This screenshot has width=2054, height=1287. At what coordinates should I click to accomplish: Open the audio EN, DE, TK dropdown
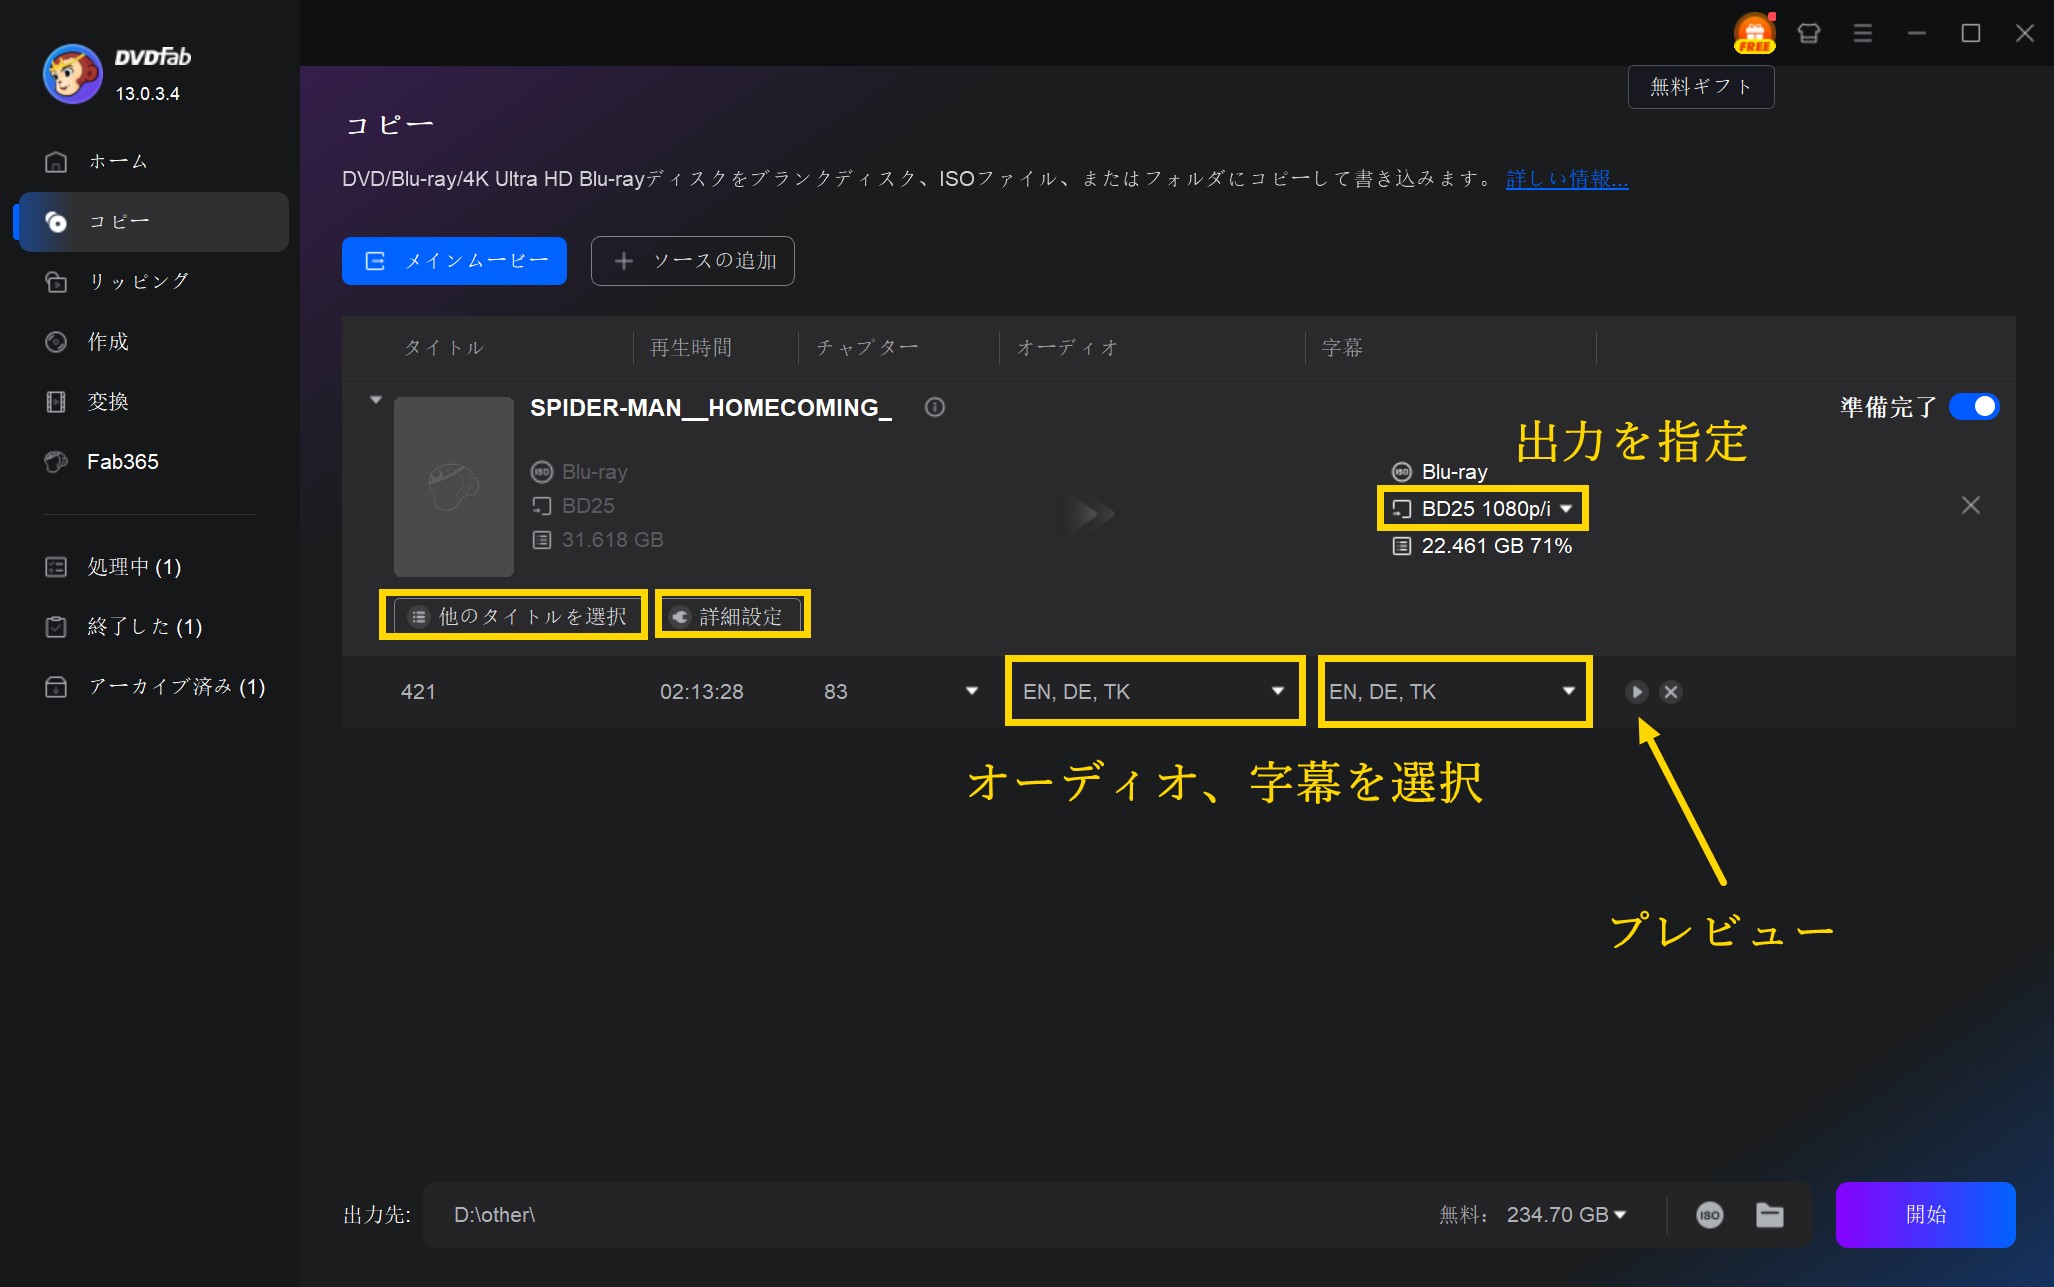(x=1155, y=692)
